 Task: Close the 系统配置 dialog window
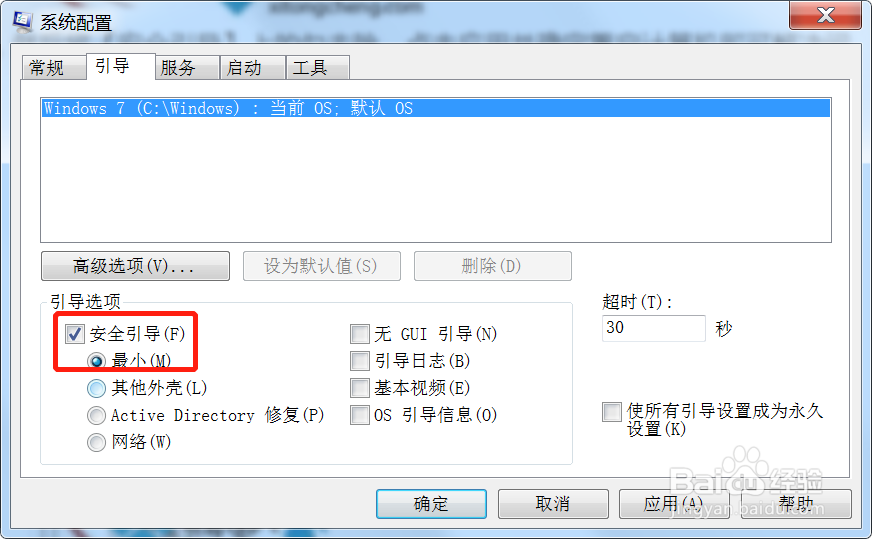tap(825, 15)
